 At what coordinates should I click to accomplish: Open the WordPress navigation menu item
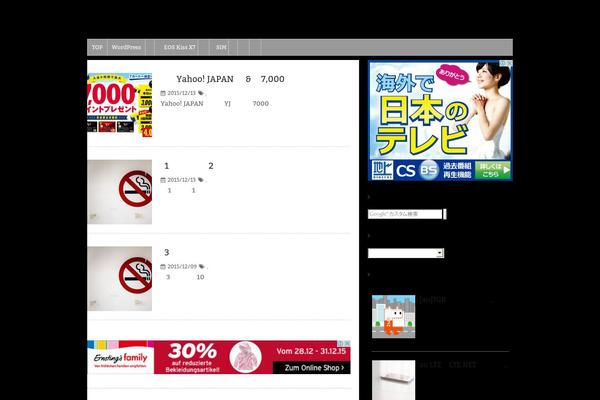point(126,47)
